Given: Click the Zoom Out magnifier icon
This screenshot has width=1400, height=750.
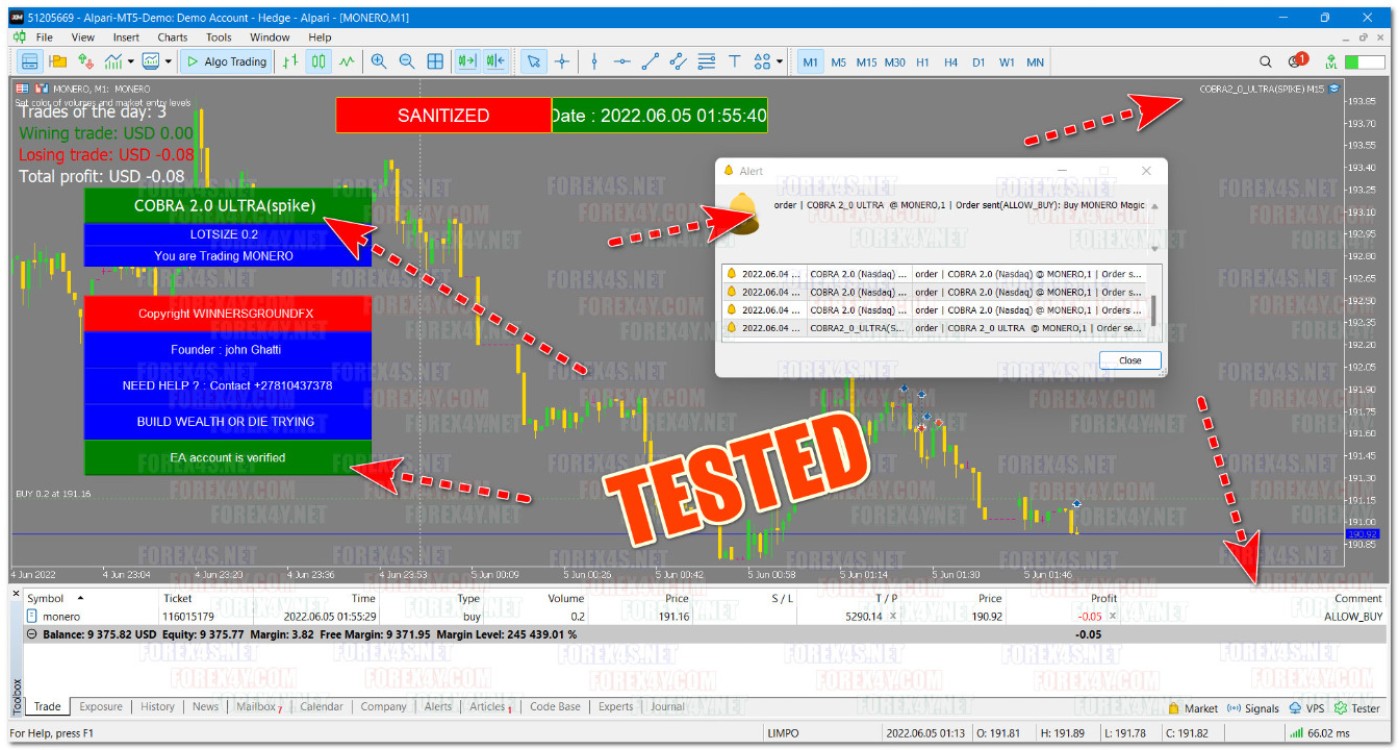Looking at the screenshot, I should [x=407, y=62].
